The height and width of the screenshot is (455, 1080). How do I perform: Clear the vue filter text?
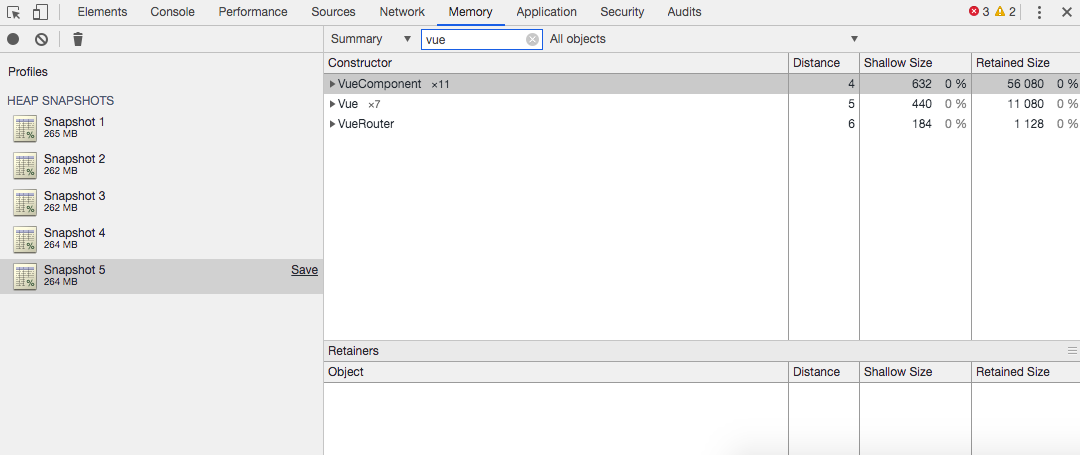[x=532, y=39]
